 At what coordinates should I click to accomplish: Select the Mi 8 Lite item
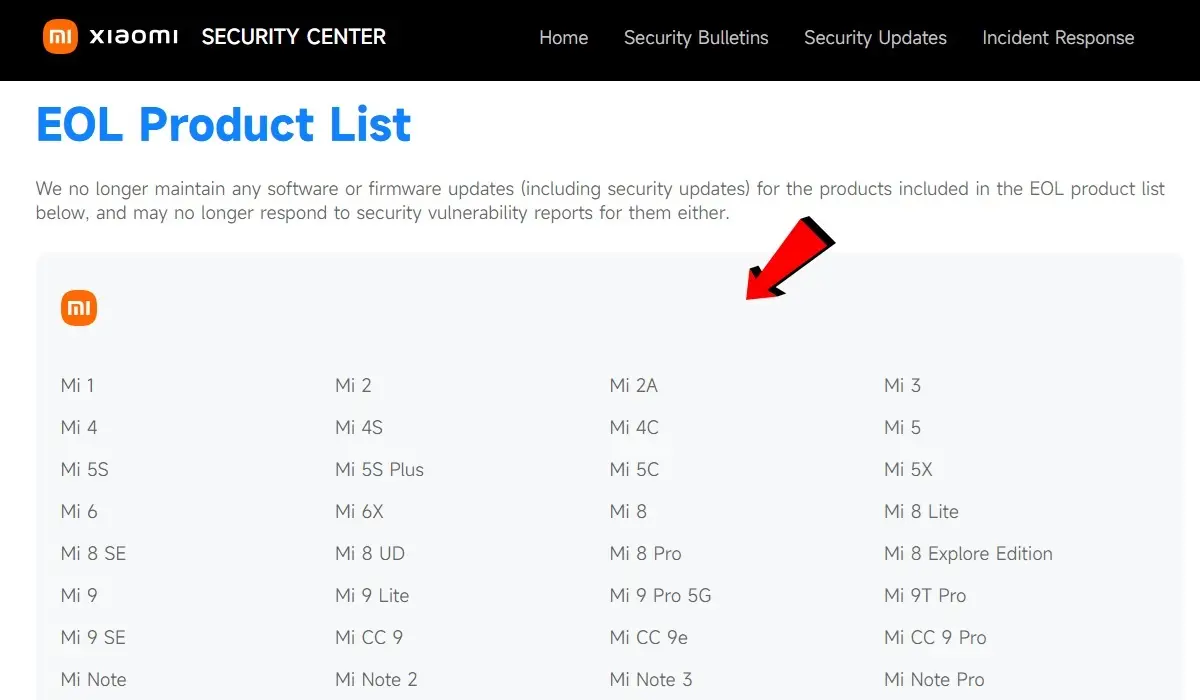click(x=921, y=511)
